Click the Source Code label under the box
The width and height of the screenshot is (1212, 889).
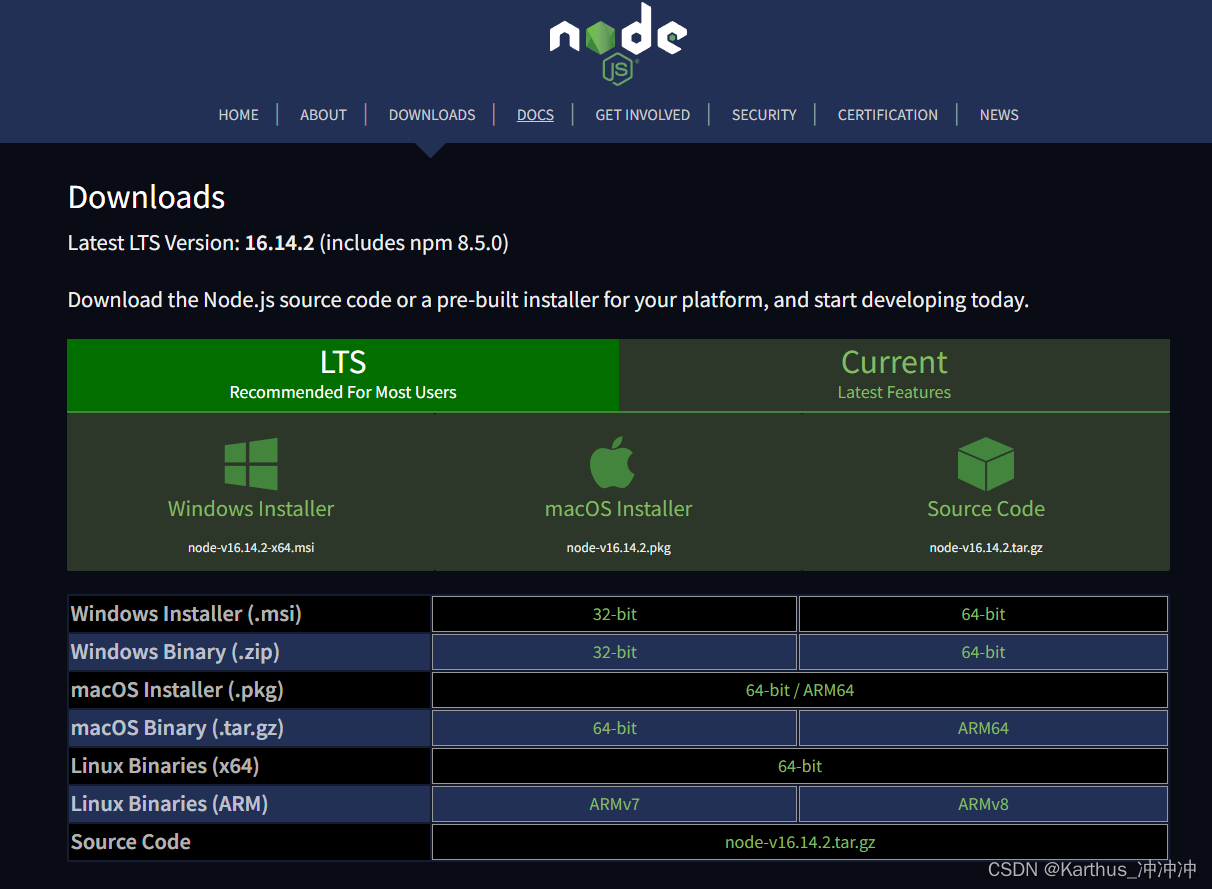(986, 509)
